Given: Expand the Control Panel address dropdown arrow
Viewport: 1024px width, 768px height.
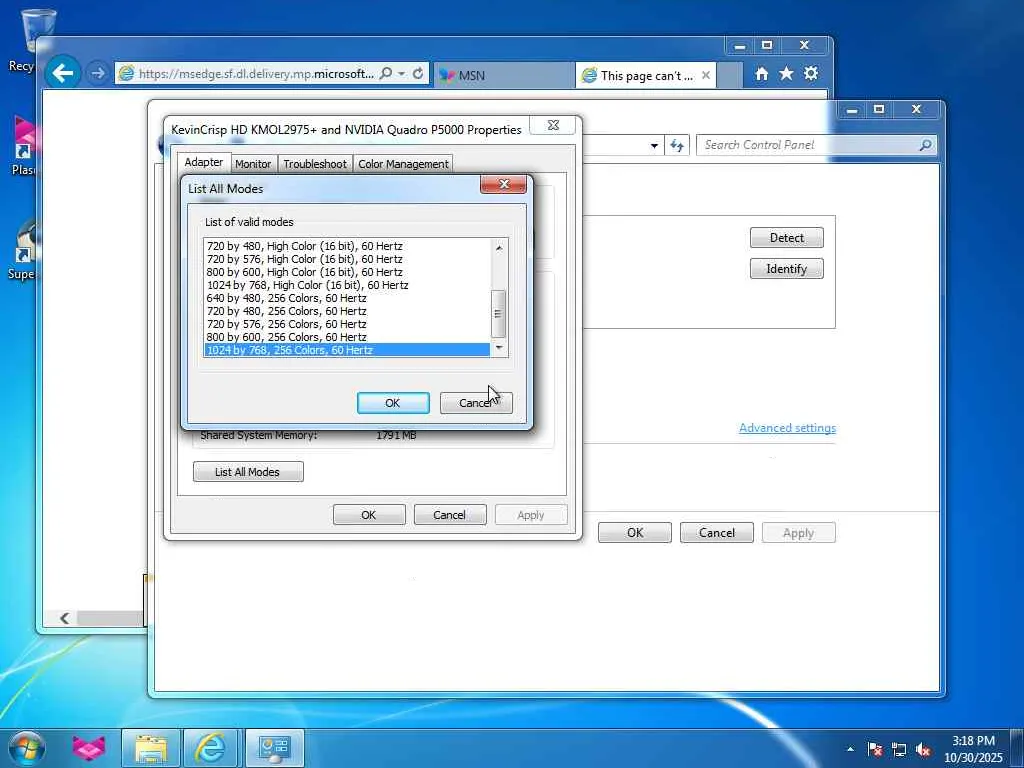Looking at the screenshot, I should [x=654, y=146].
